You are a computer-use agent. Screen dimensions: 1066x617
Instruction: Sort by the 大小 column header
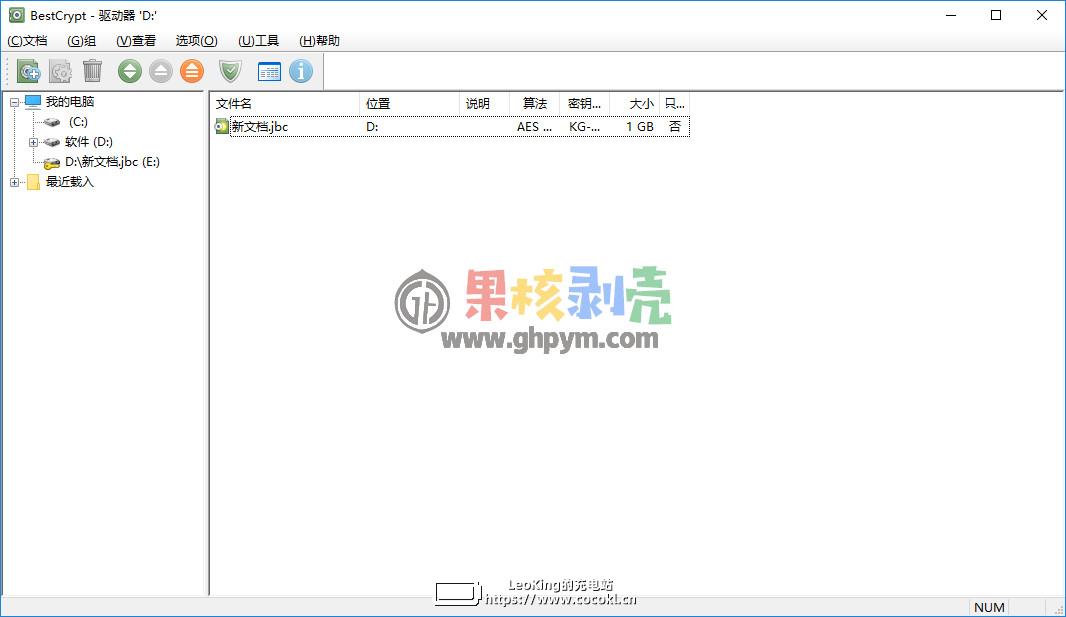pyautogui.click(x=635, y=104)
